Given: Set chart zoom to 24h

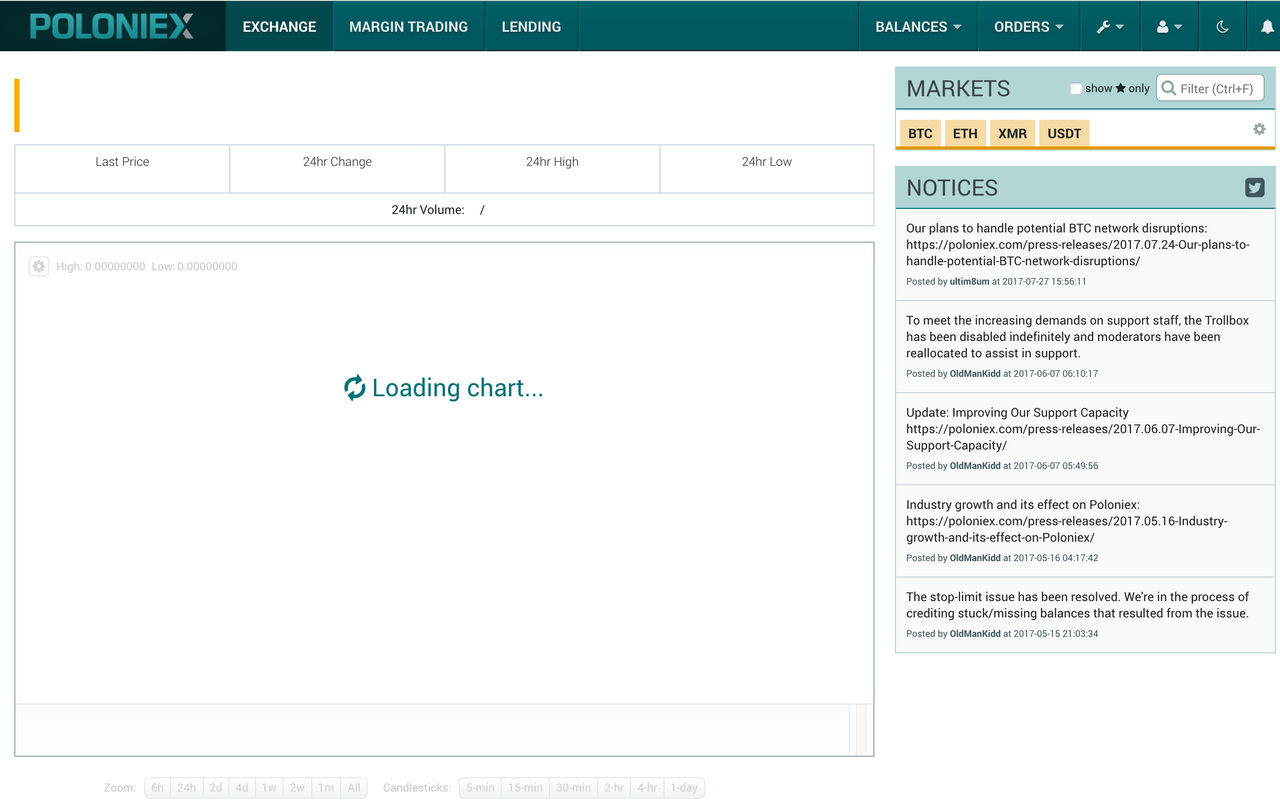Looking at the screenshot, I should (186, 788).
